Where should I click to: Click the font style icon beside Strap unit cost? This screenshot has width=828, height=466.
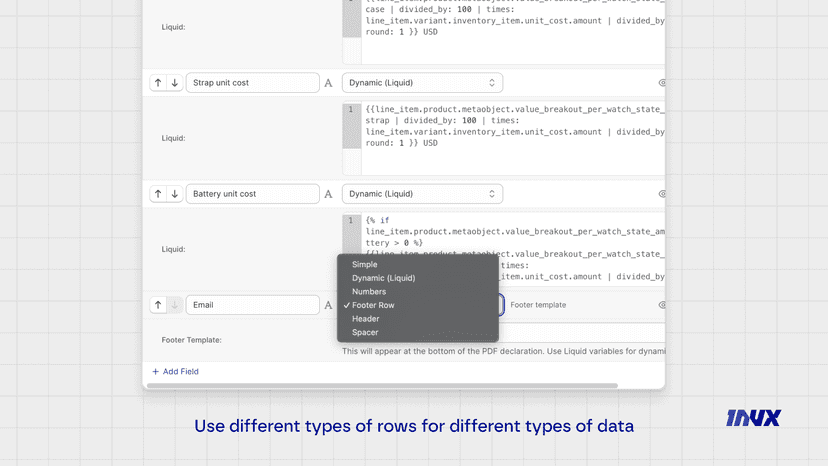(328, 83)
